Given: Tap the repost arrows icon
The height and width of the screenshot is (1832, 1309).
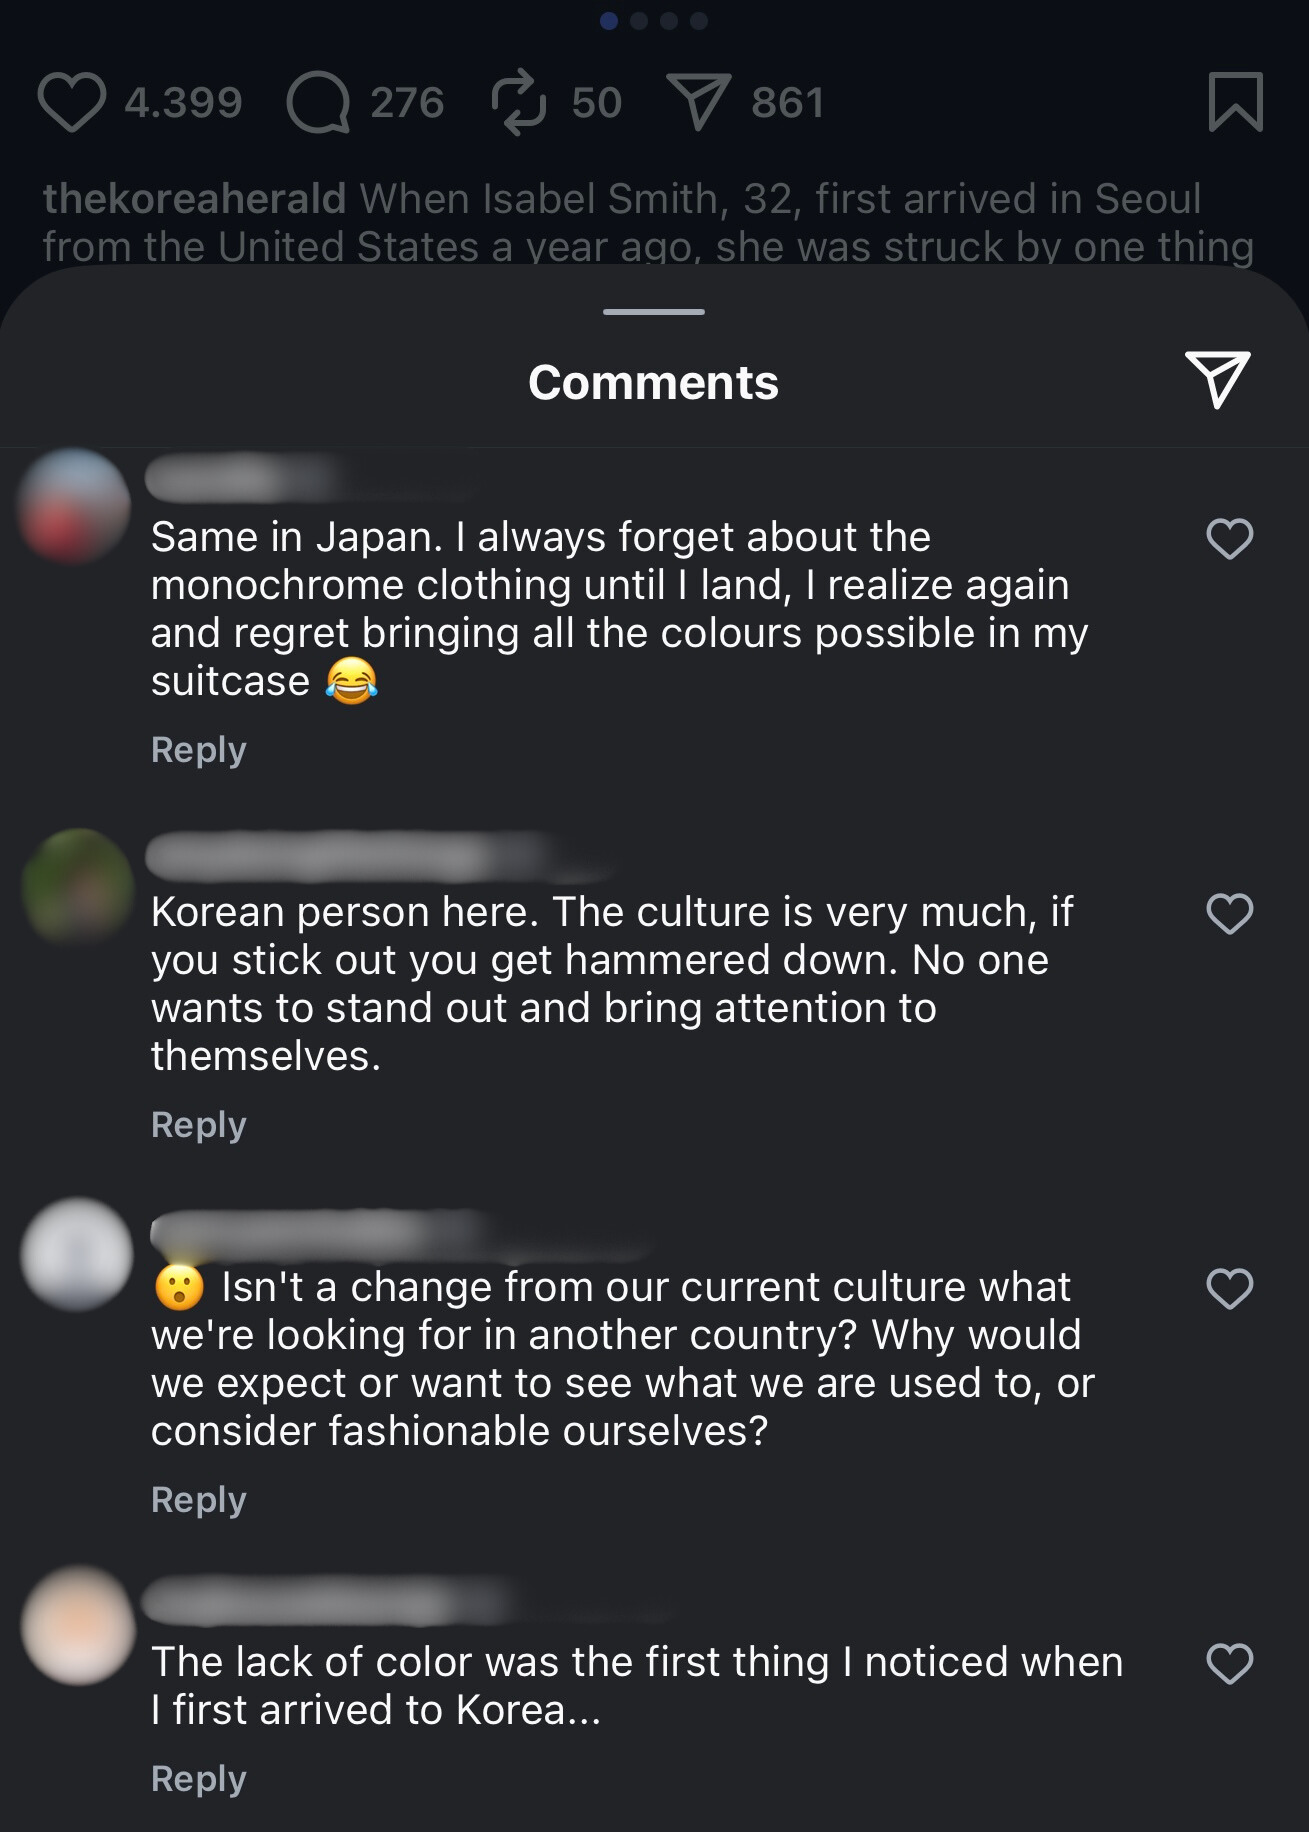Looking at the screenshot, I should tap(519, 103).
